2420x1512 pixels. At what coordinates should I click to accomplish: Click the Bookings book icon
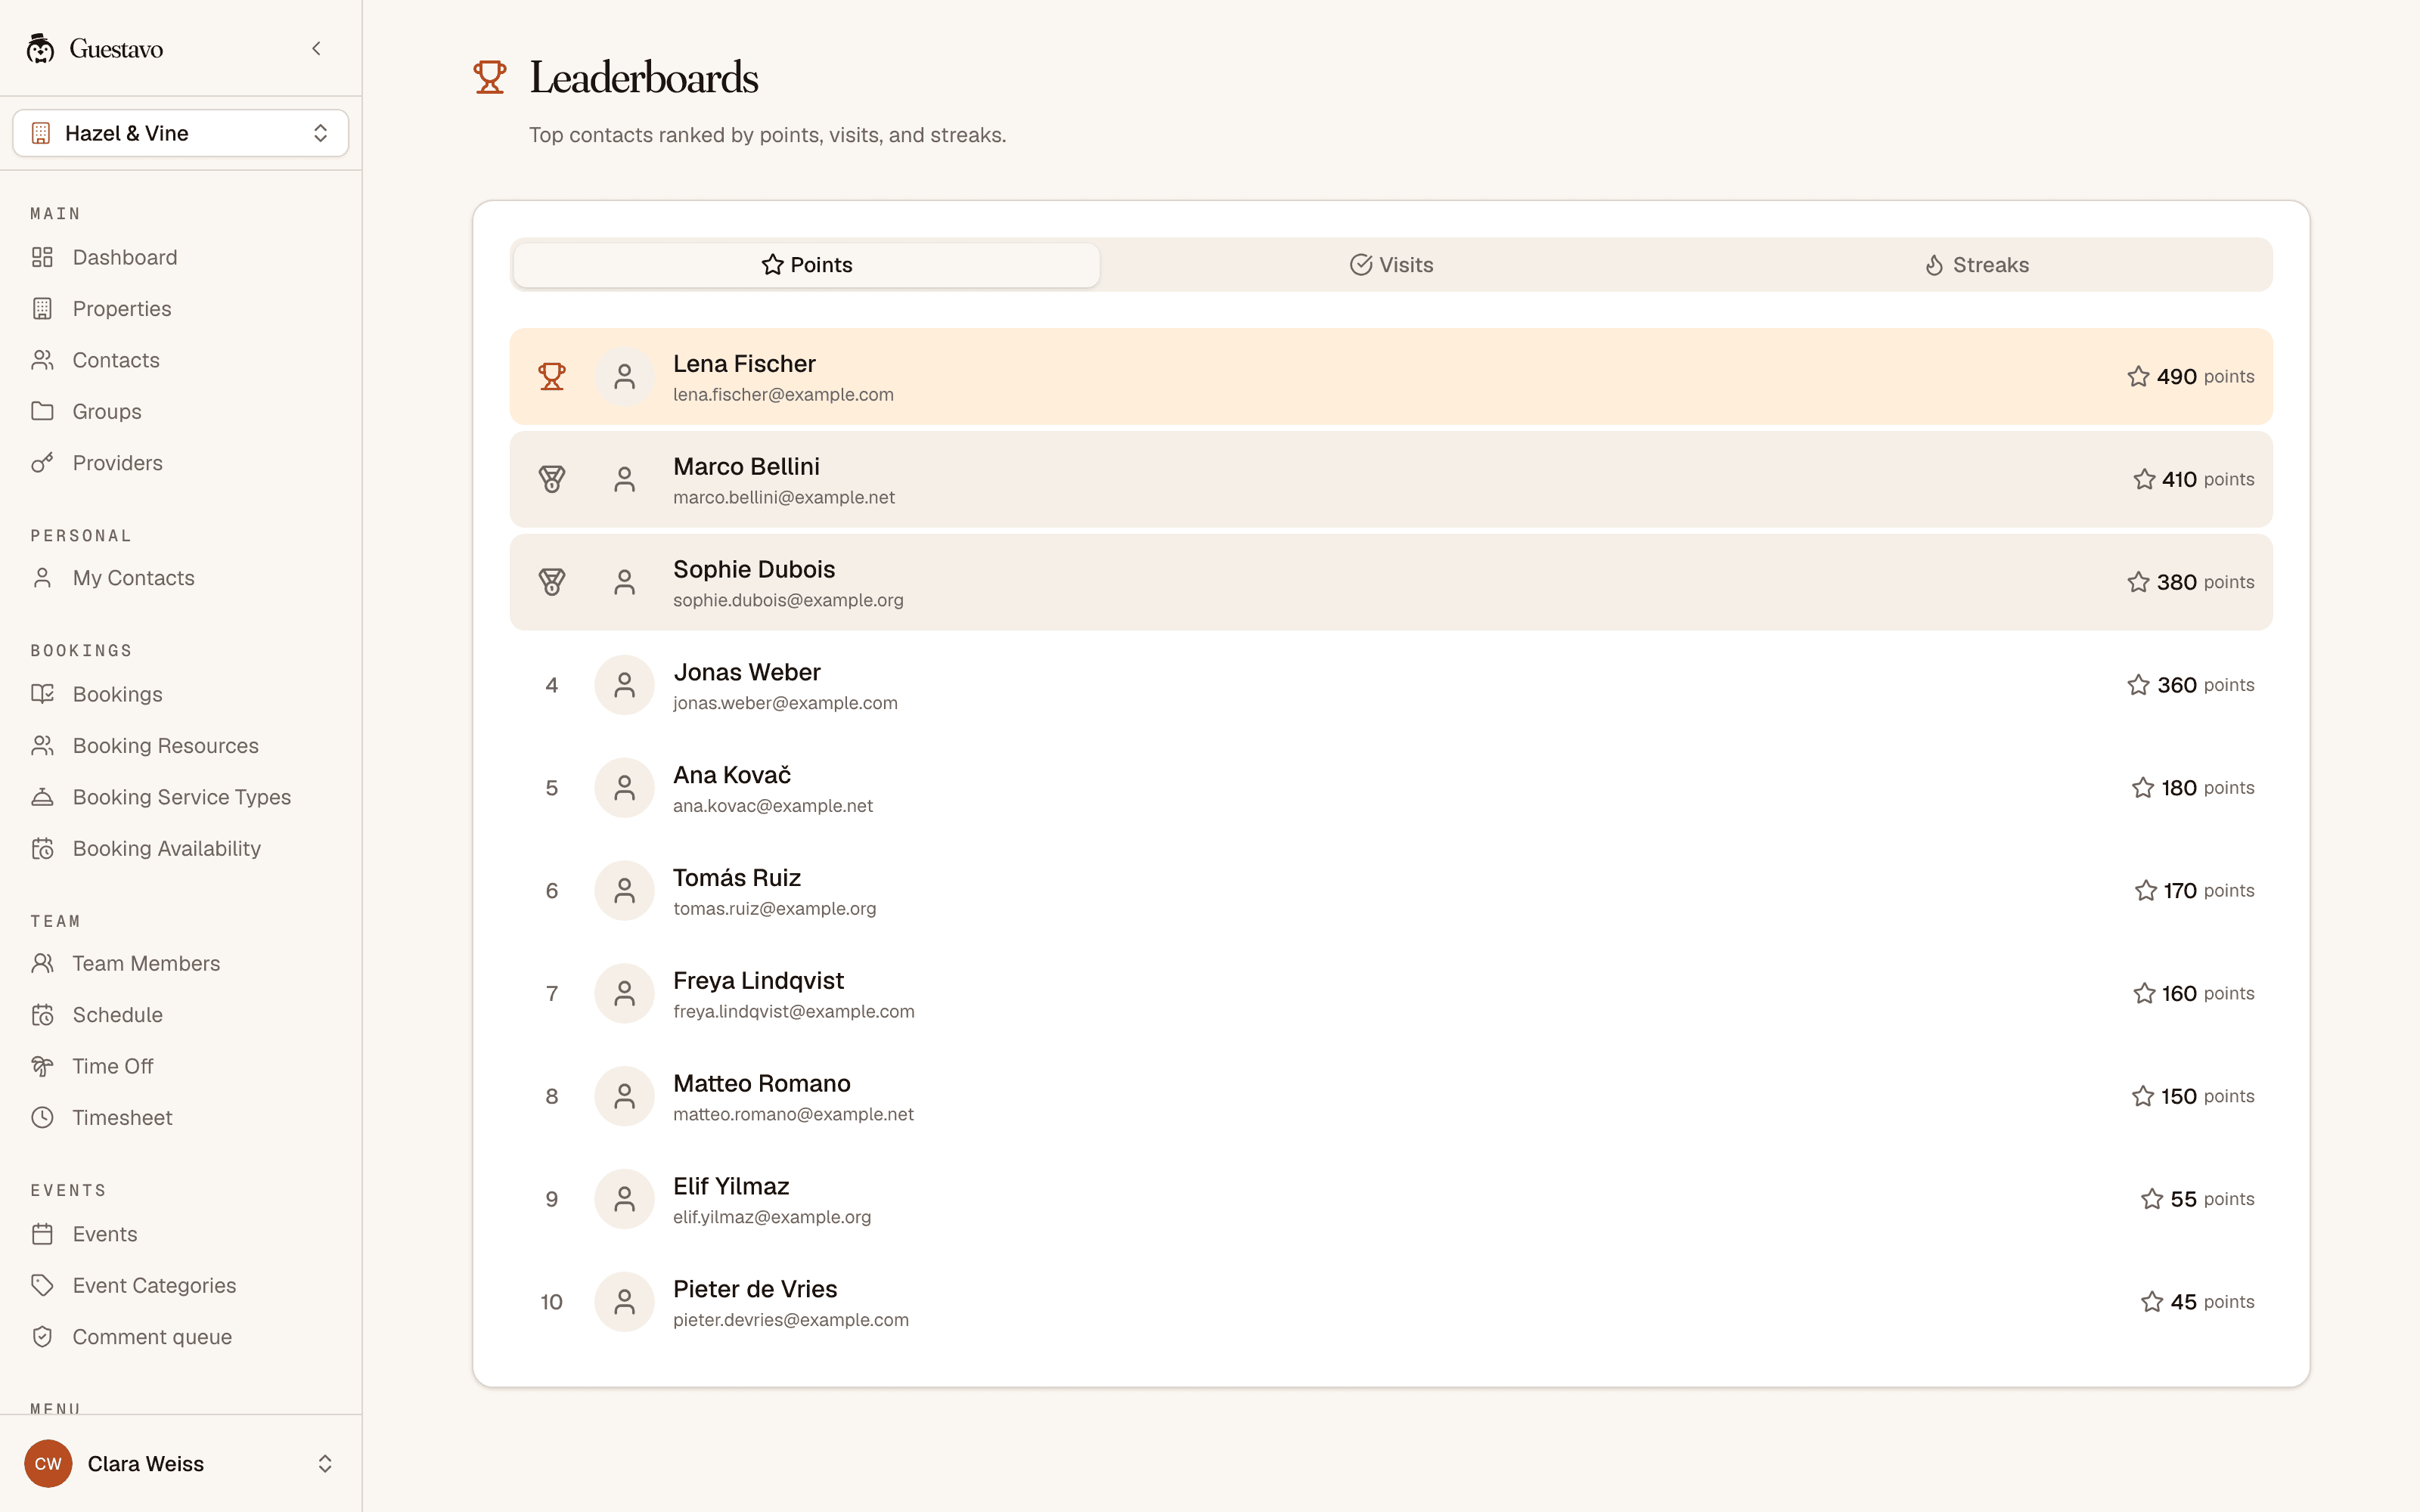click(x=42, y=694)
